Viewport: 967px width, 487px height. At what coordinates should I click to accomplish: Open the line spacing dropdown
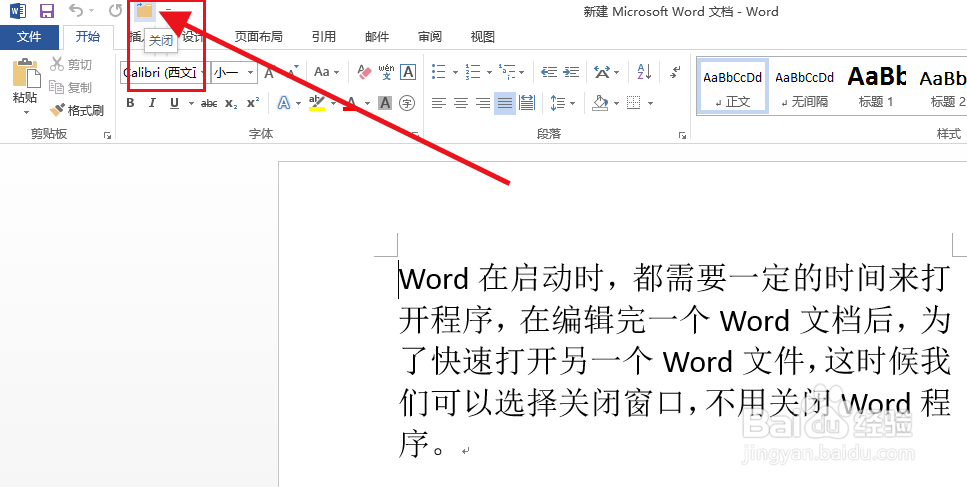pyautogui.click(x=562, y=103)
